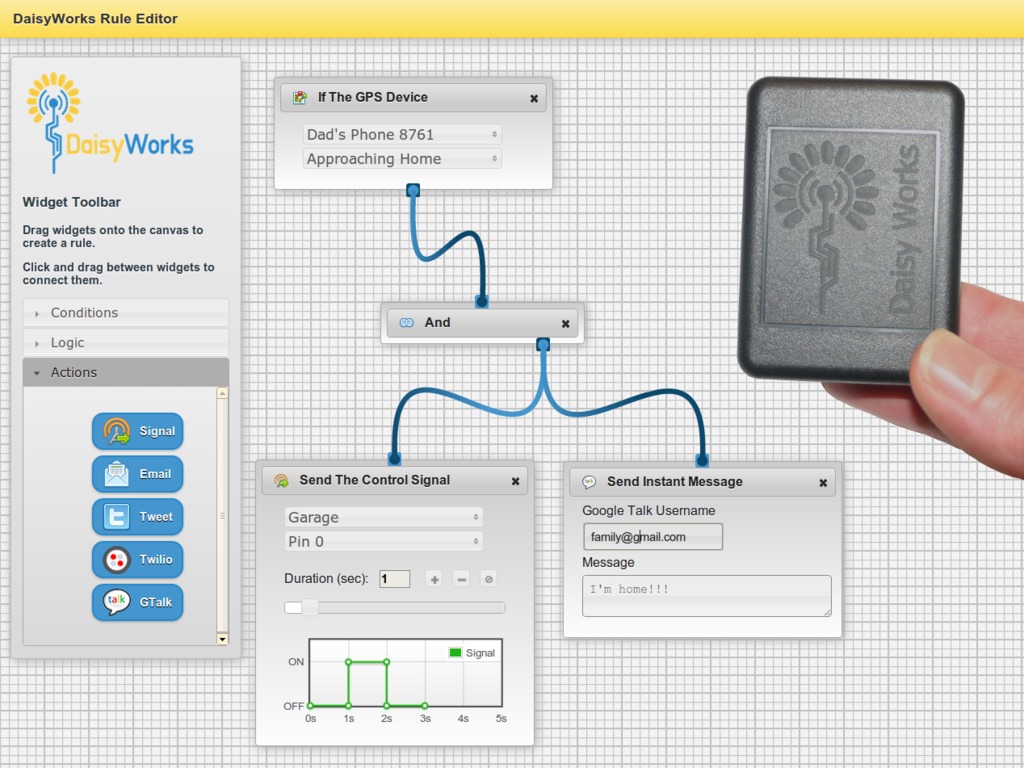Click the Duration (sec) label
Image resolution: width=1024 pixels, height=768 pixels.
[x=326, y=579]
